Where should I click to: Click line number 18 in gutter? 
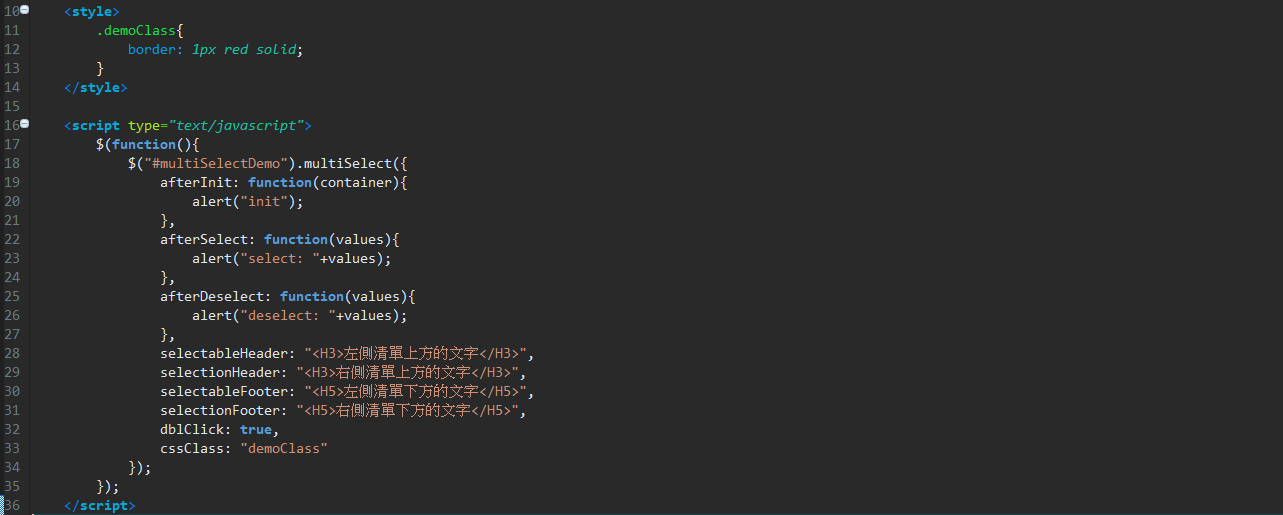[12, 163]
